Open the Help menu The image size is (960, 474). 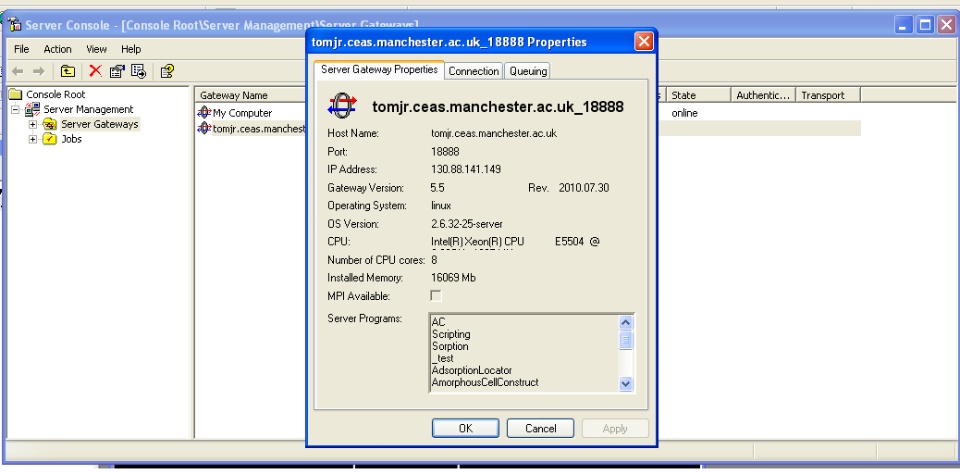pyautogui.click(x=131, y=49)
